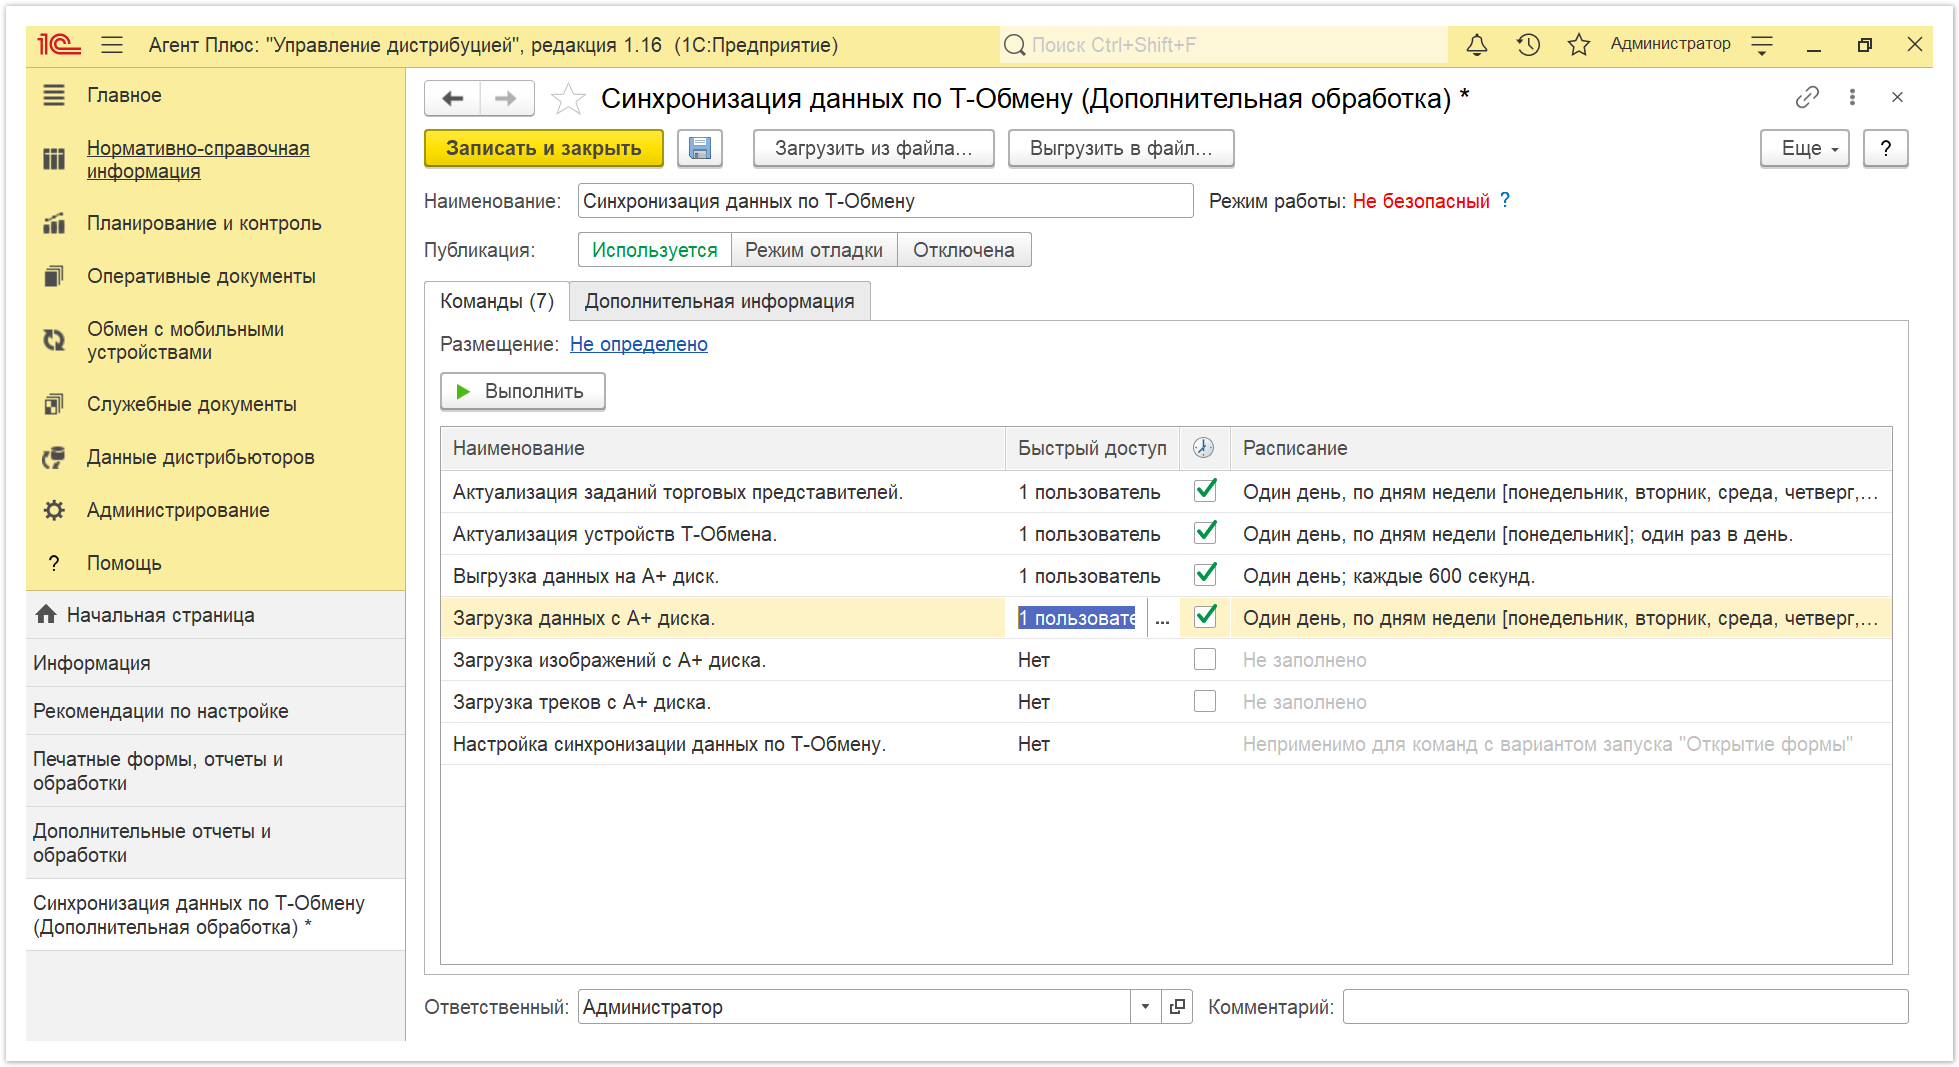
Task: Click Не безопасный mode text
Action: click(1421, 201)
